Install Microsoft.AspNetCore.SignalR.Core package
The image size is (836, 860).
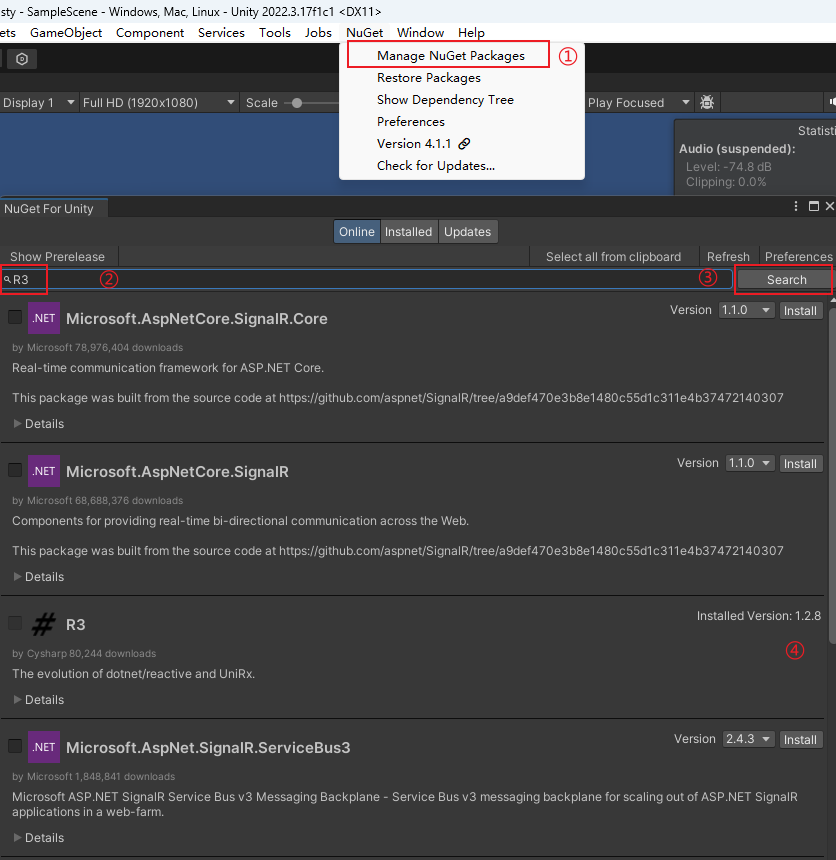(800, 310)
